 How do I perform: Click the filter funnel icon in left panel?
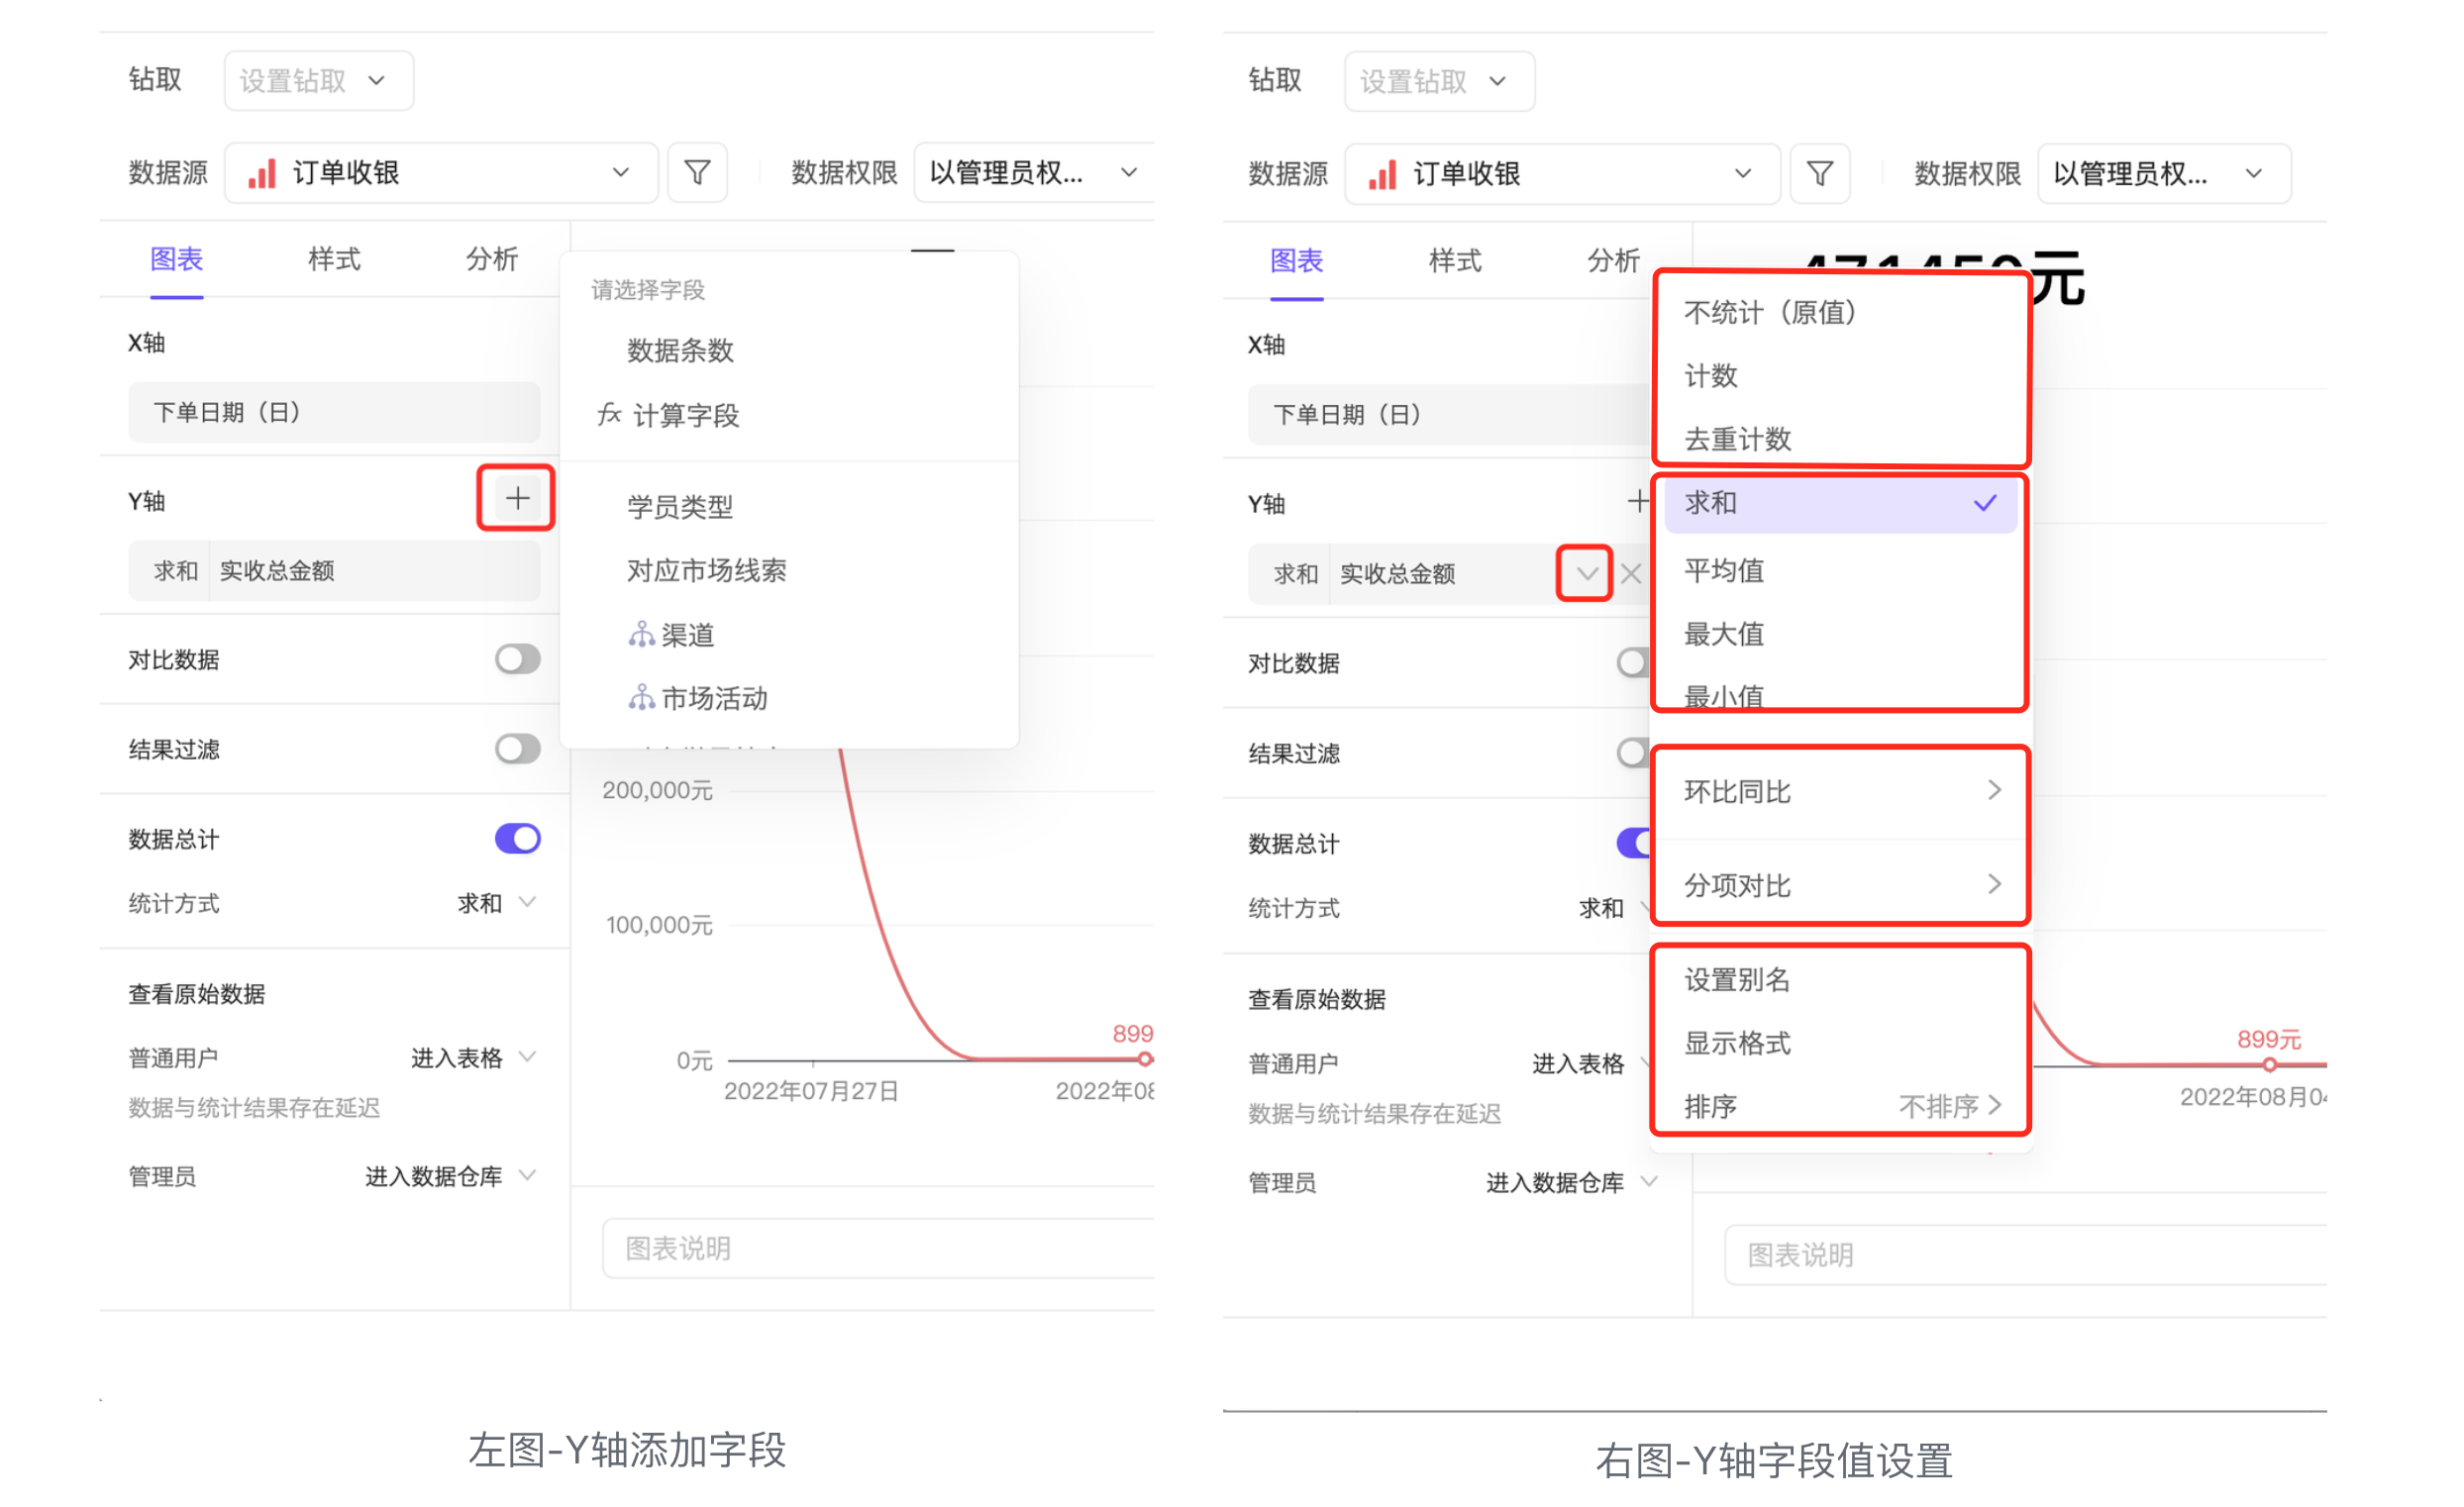pos(697,173)
